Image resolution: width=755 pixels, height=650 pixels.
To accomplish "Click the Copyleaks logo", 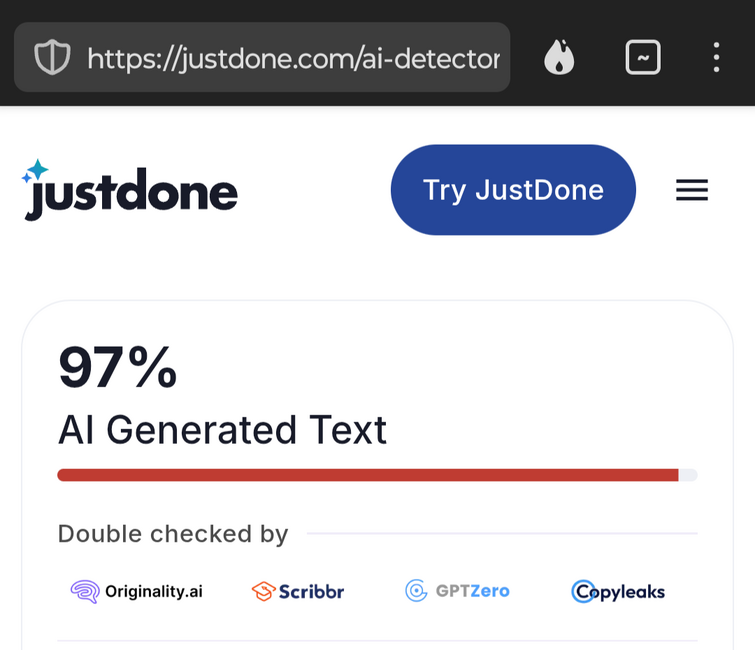I will pos(618,592).
